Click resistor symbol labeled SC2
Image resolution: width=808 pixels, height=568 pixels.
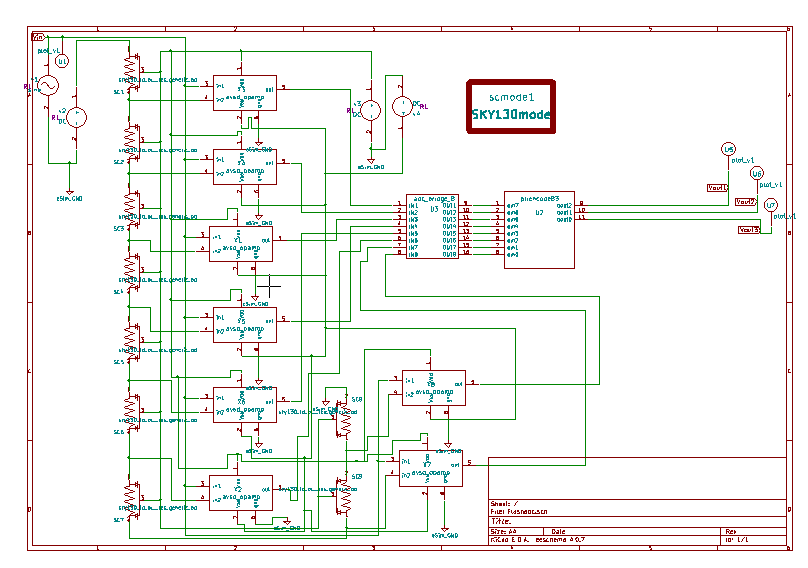coord(131,140)
